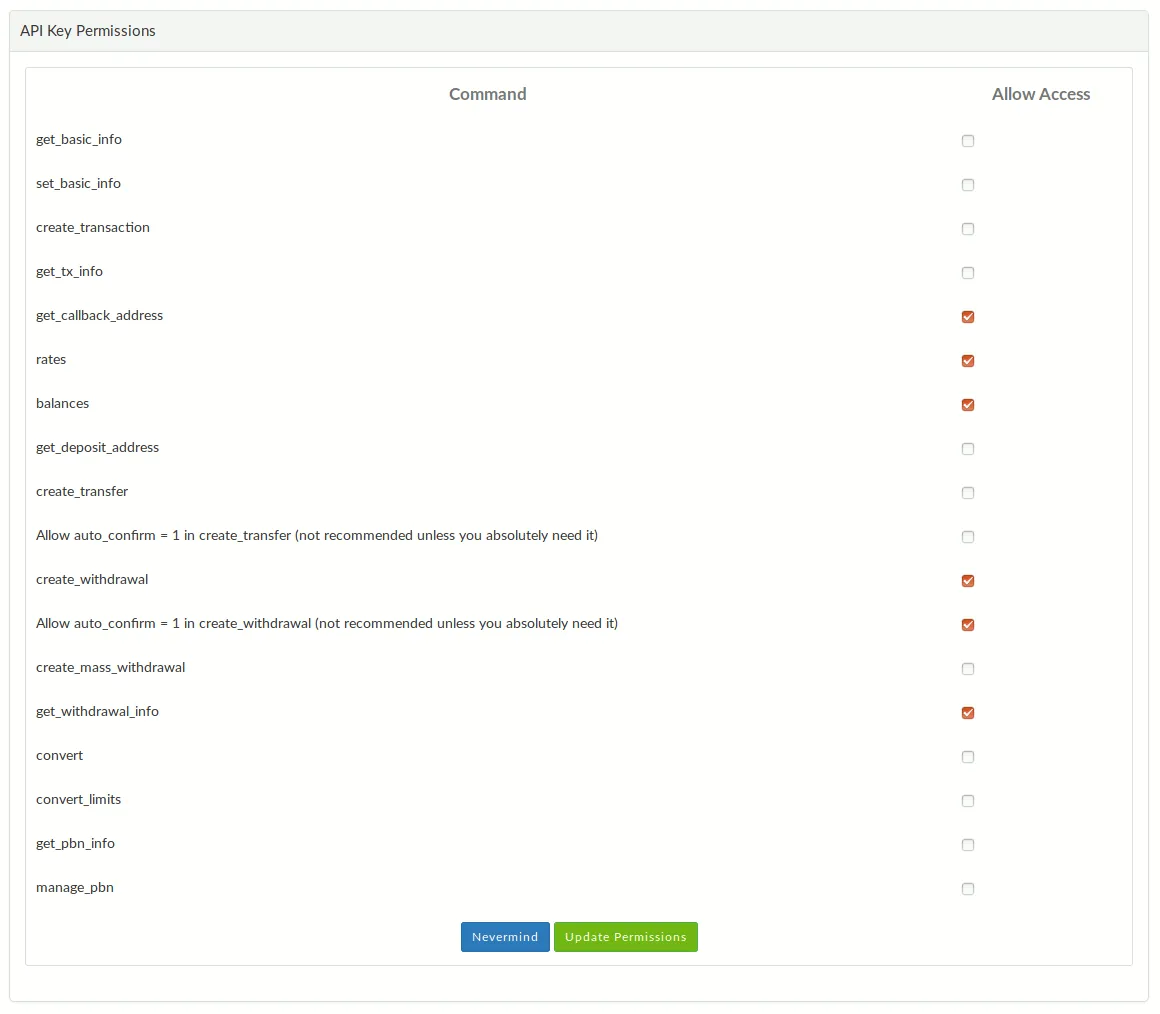This screenshot has width=1160, height=1014.
Task: Select get_deposit_address label text
Action: (x=98, y=447)
